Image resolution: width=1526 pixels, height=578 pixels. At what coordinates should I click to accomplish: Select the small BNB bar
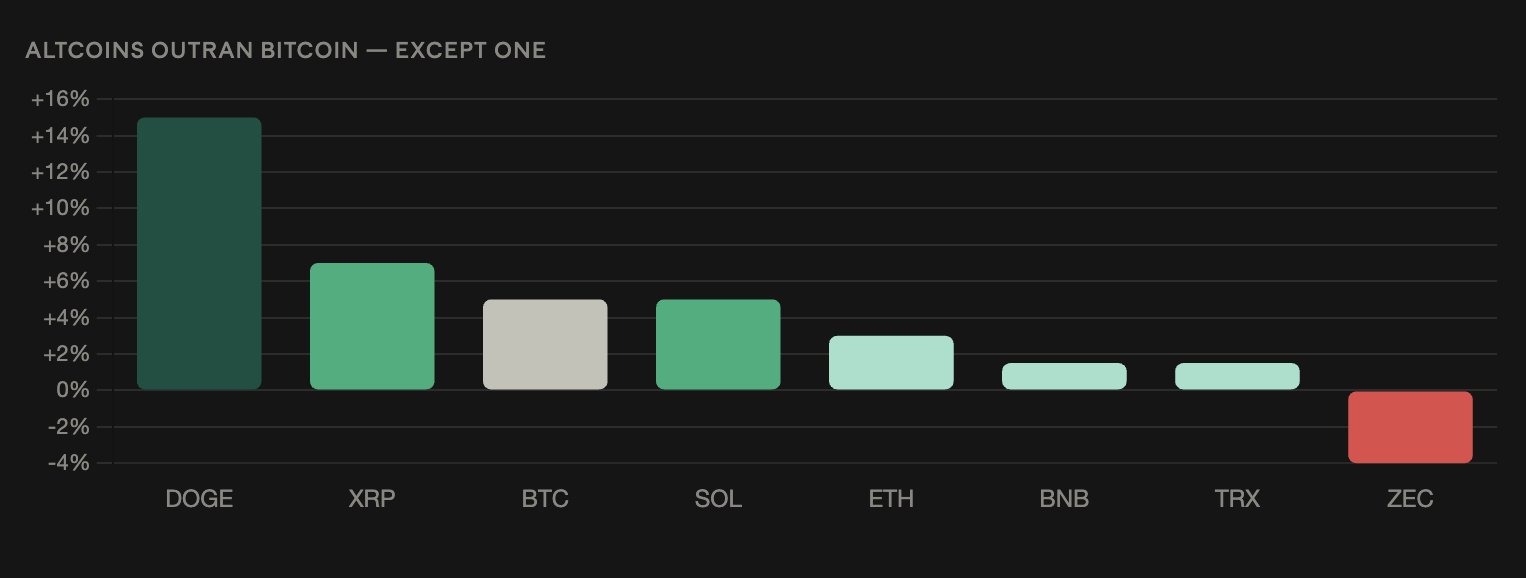point(1064,376)
